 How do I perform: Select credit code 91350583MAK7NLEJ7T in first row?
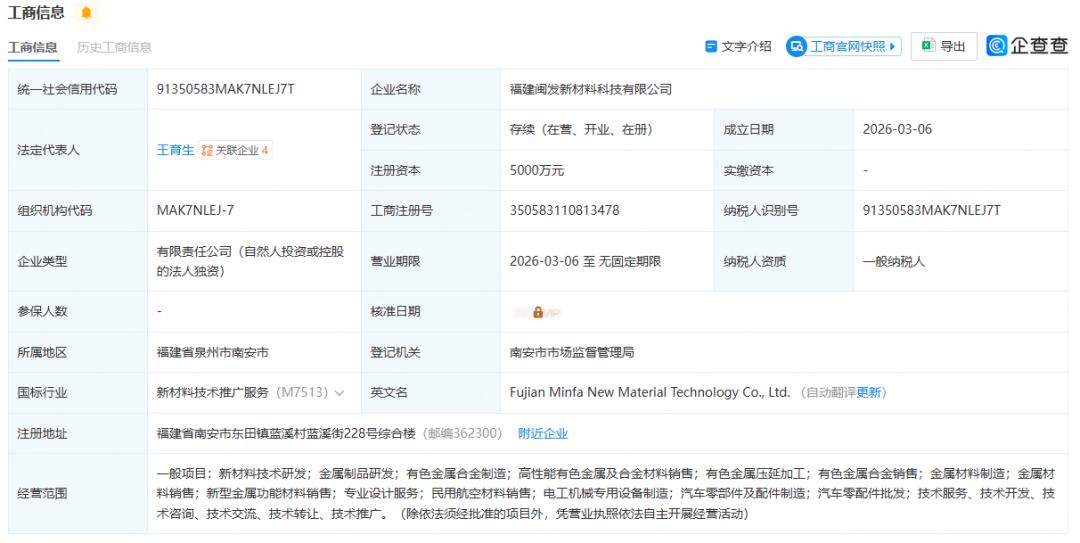point(226,89)
